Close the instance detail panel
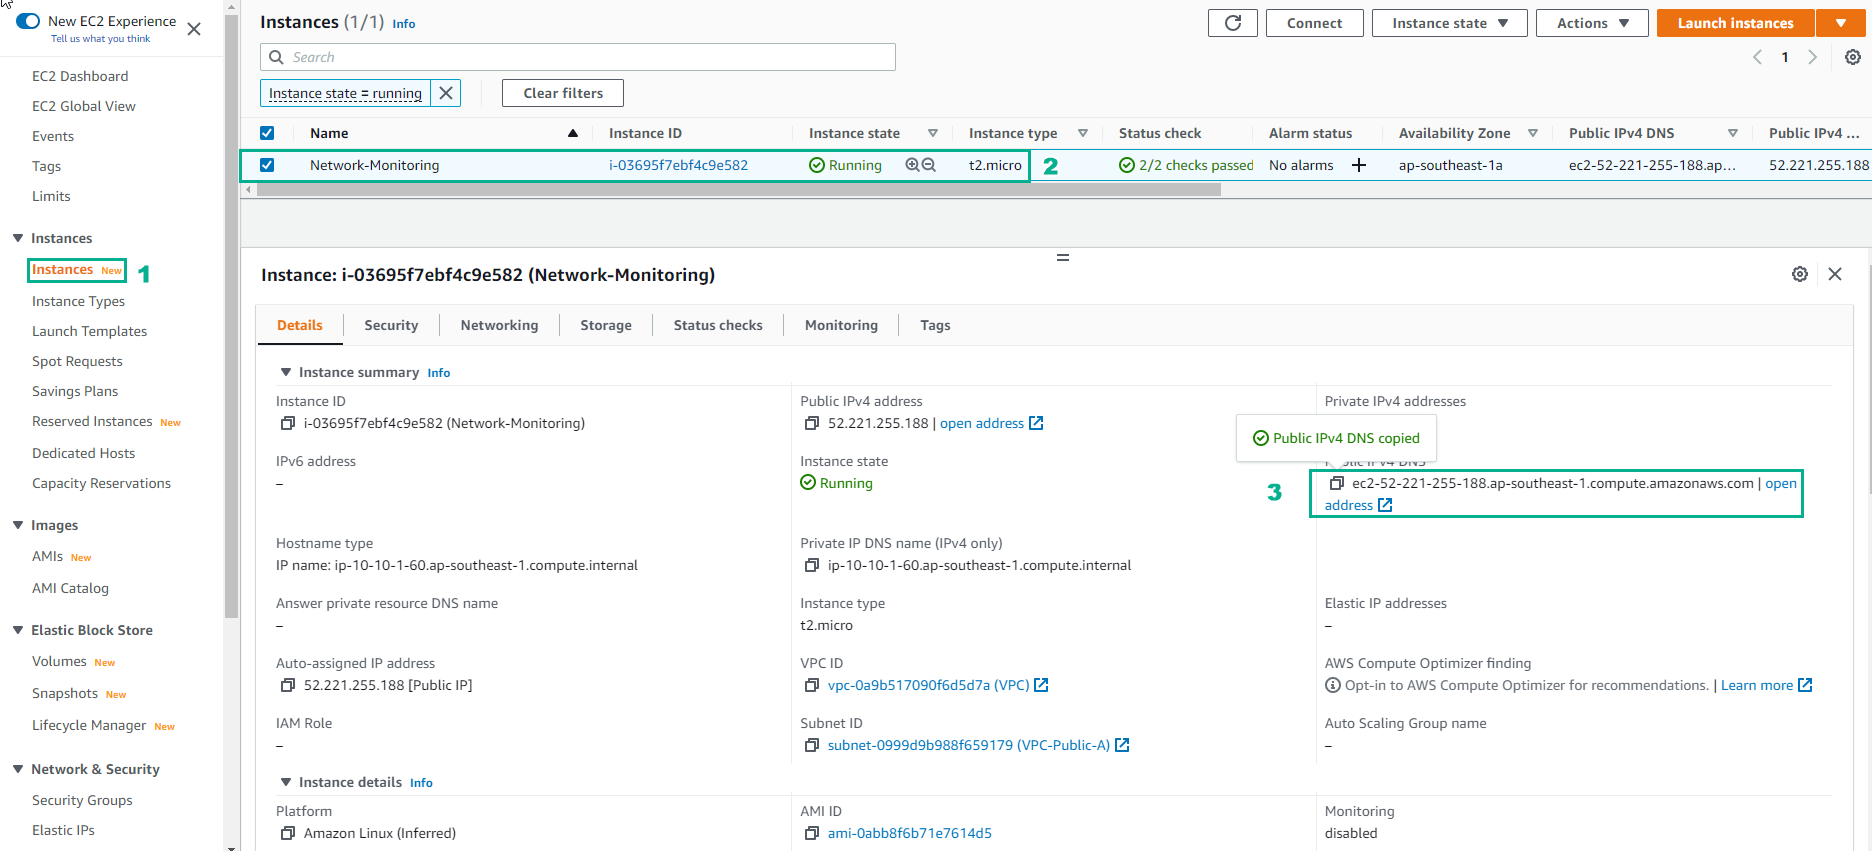 [x=1835, y=274]
